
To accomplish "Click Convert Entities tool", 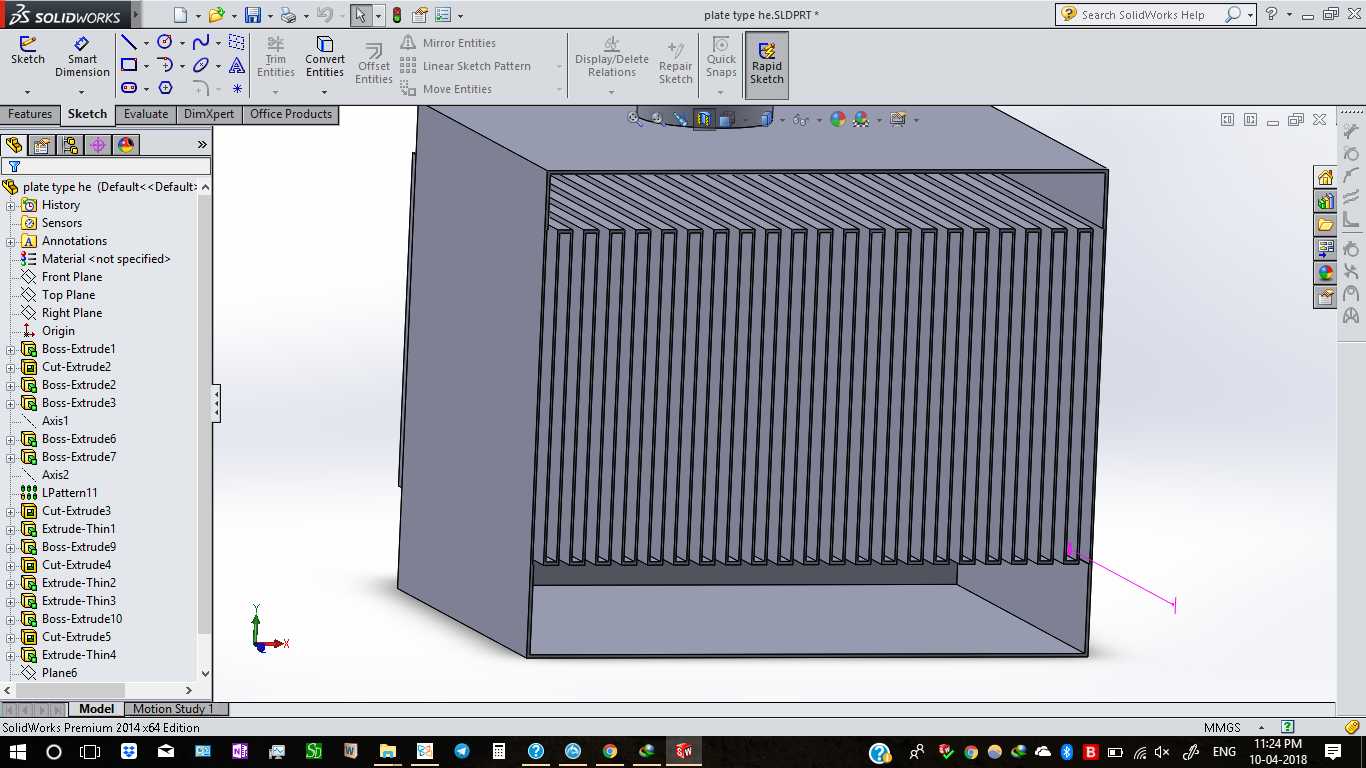I will 325,57.
